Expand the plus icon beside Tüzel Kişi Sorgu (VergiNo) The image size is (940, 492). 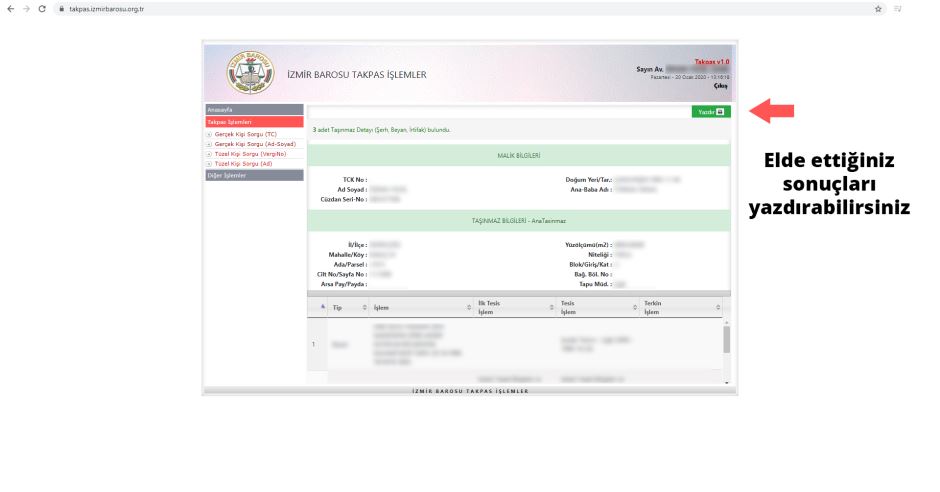[x=209, y=154]
